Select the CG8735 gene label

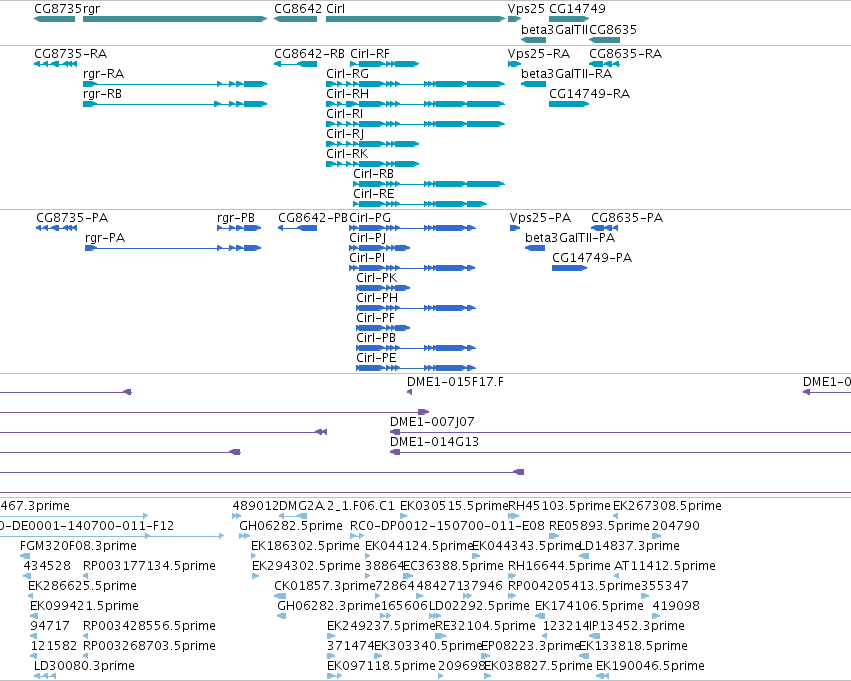click(58, 9)
